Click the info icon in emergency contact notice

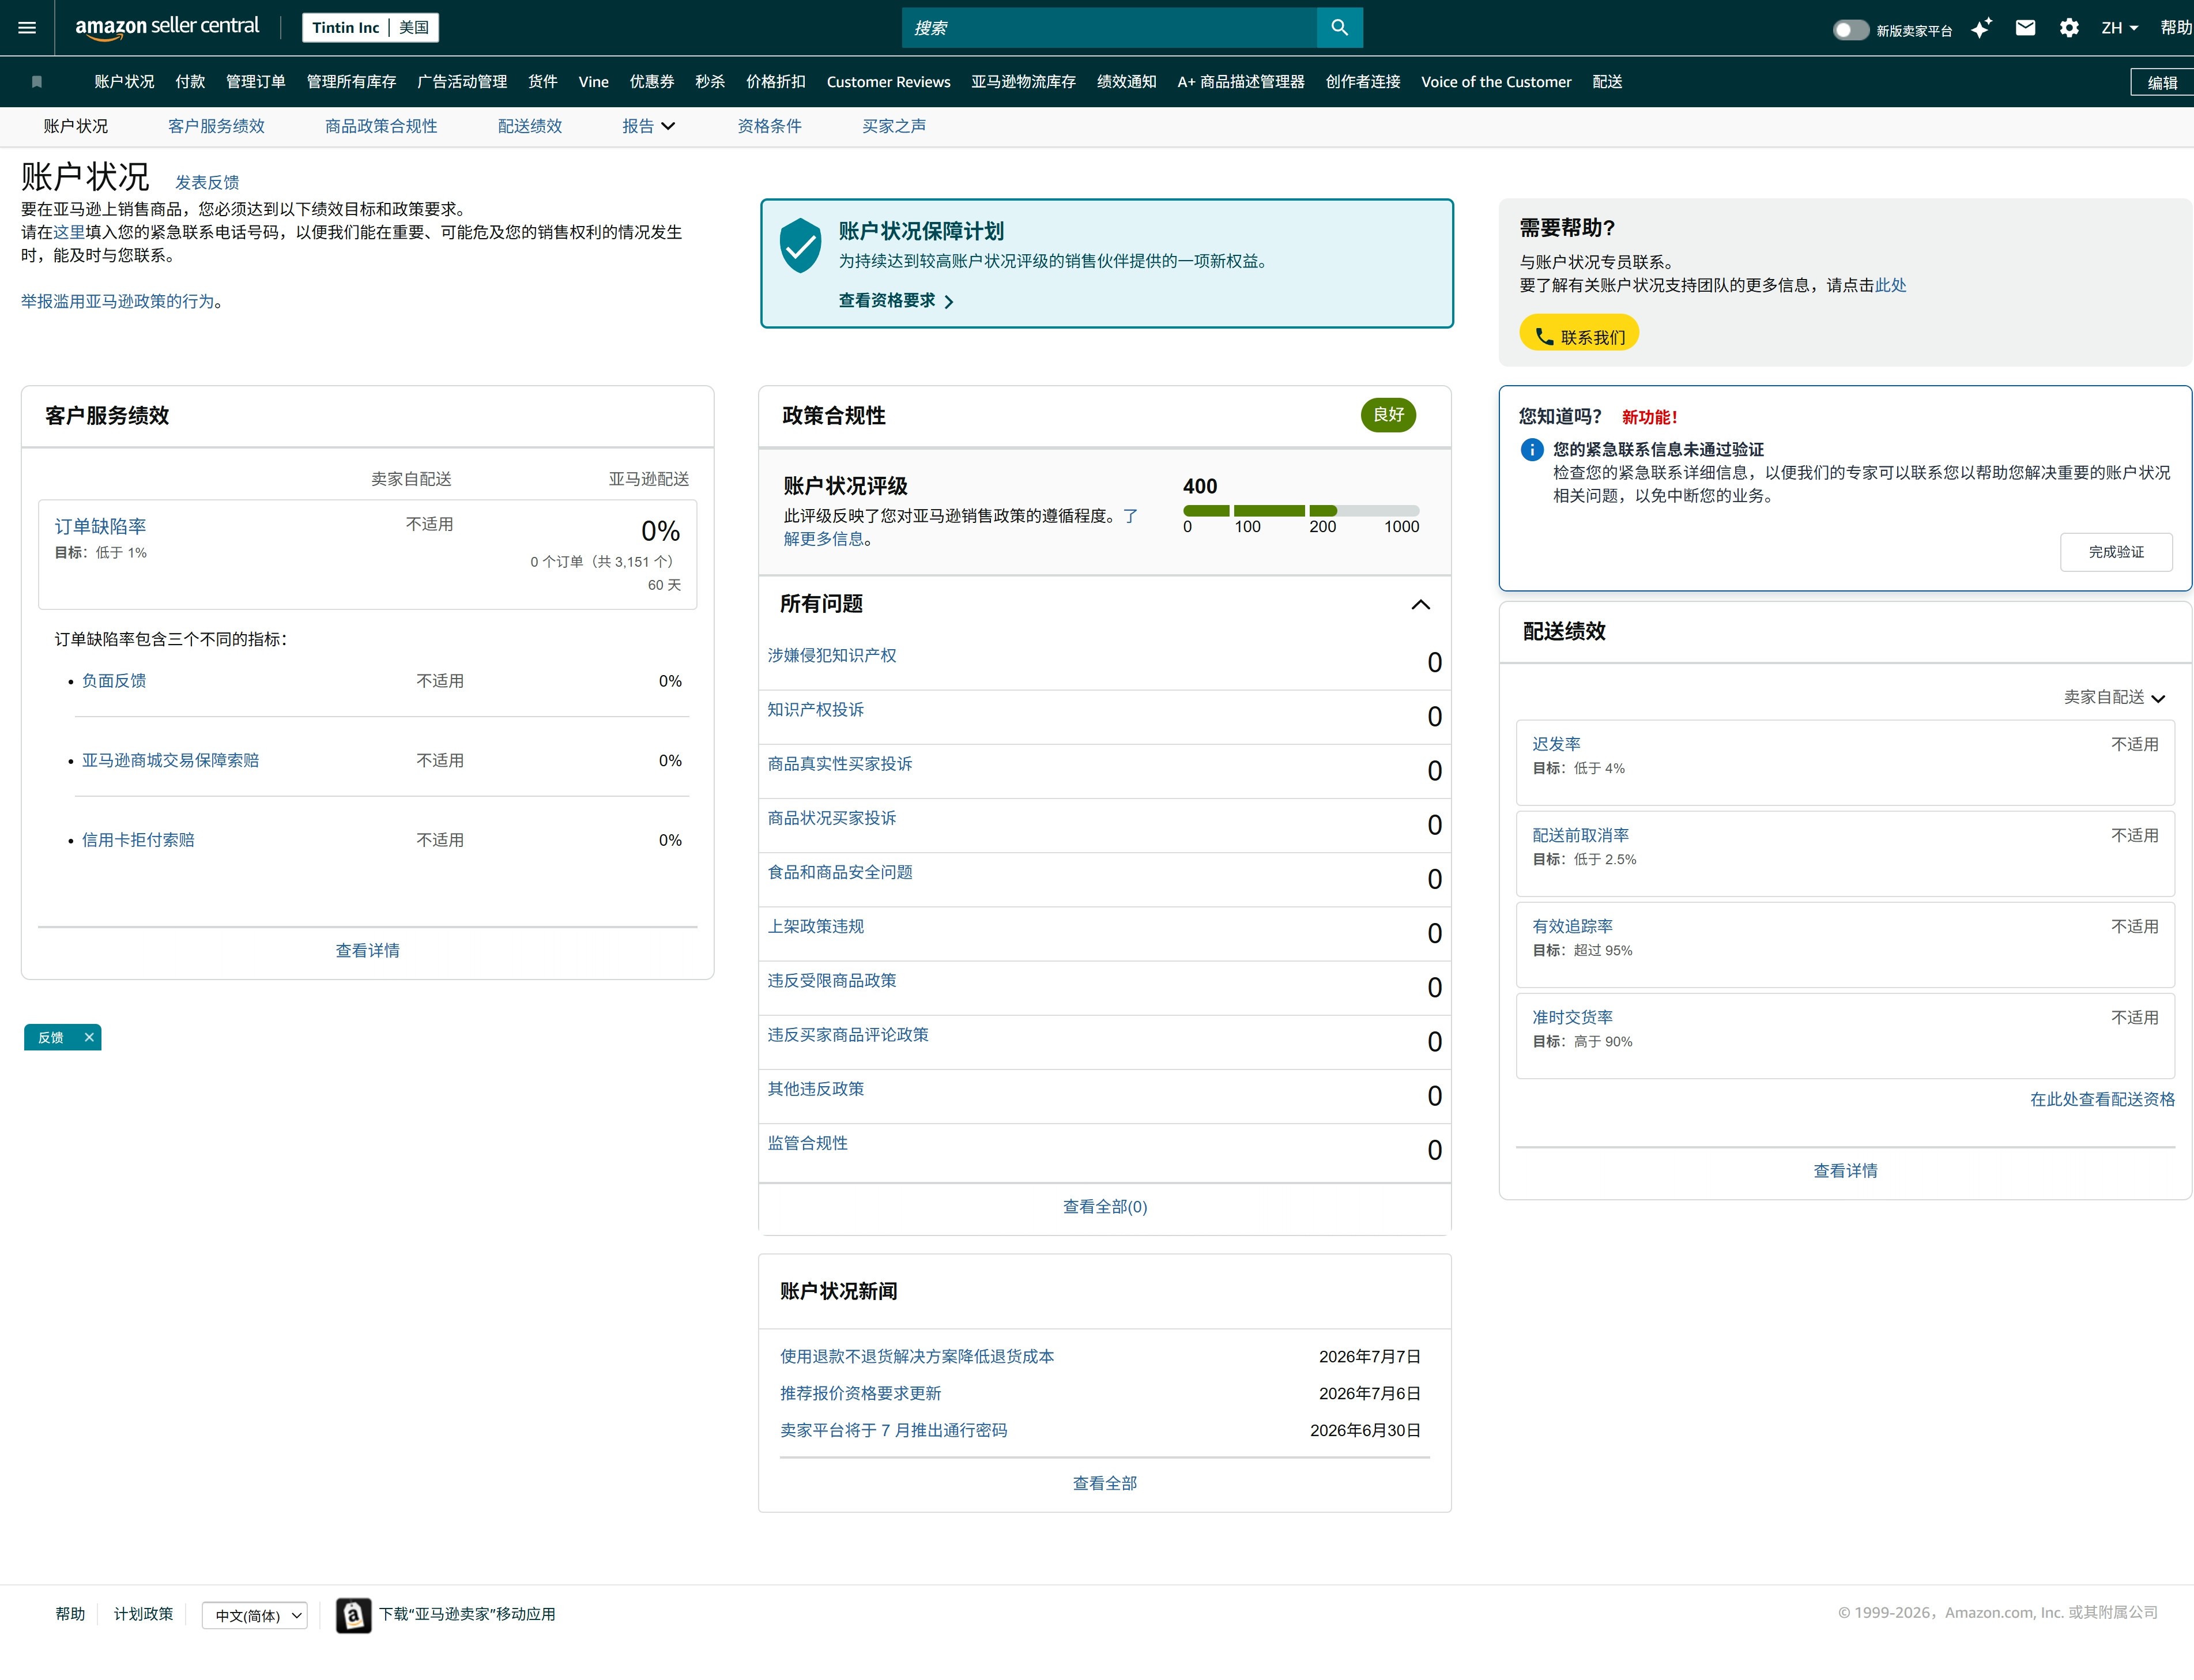[x=1531, y=450]
